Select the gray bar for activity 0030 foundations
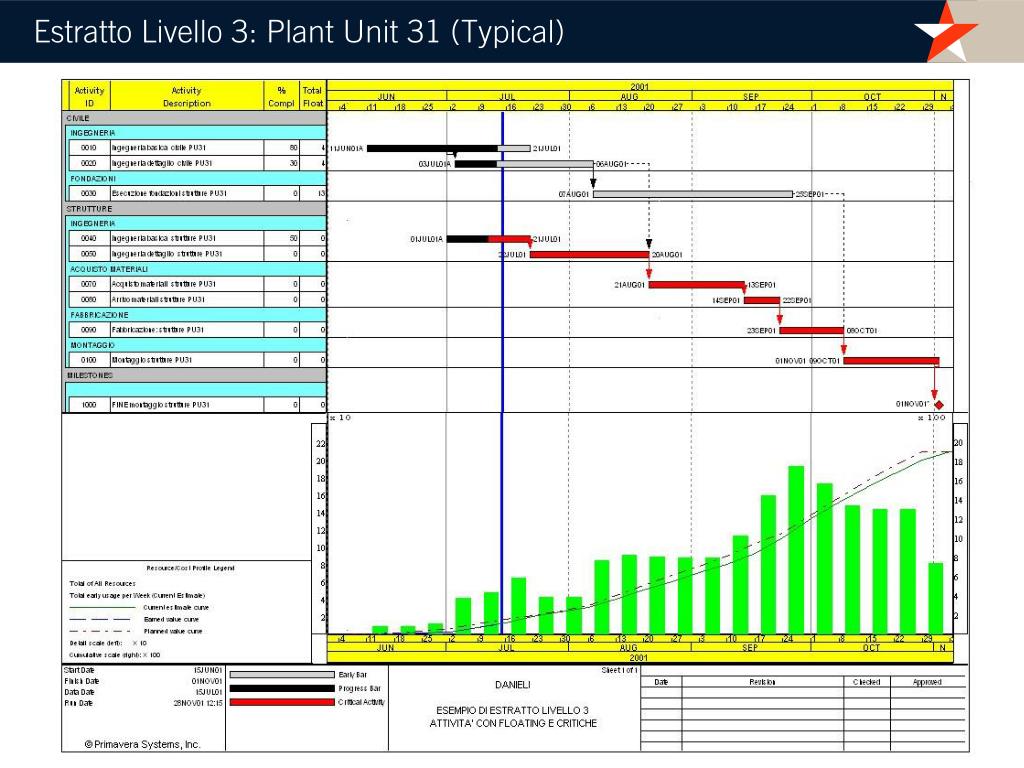Viewport: 1024px width, 768px height. (693, 194)
